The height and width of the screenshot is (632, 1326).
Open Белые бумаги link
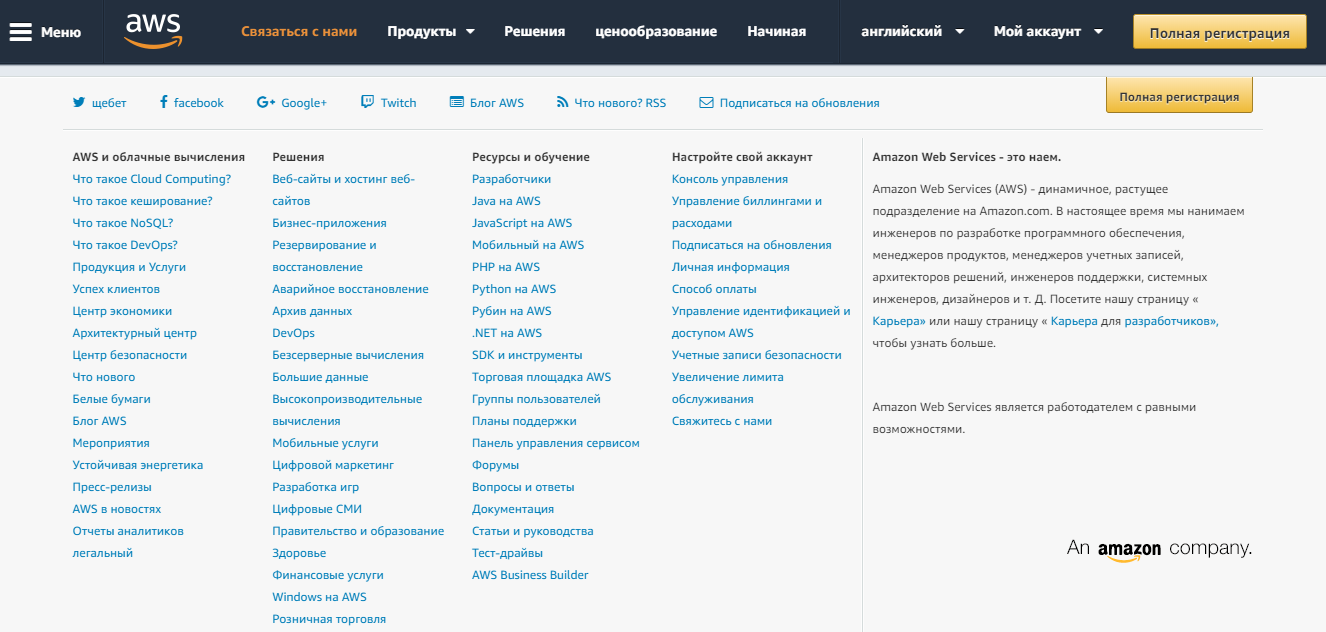111,399
